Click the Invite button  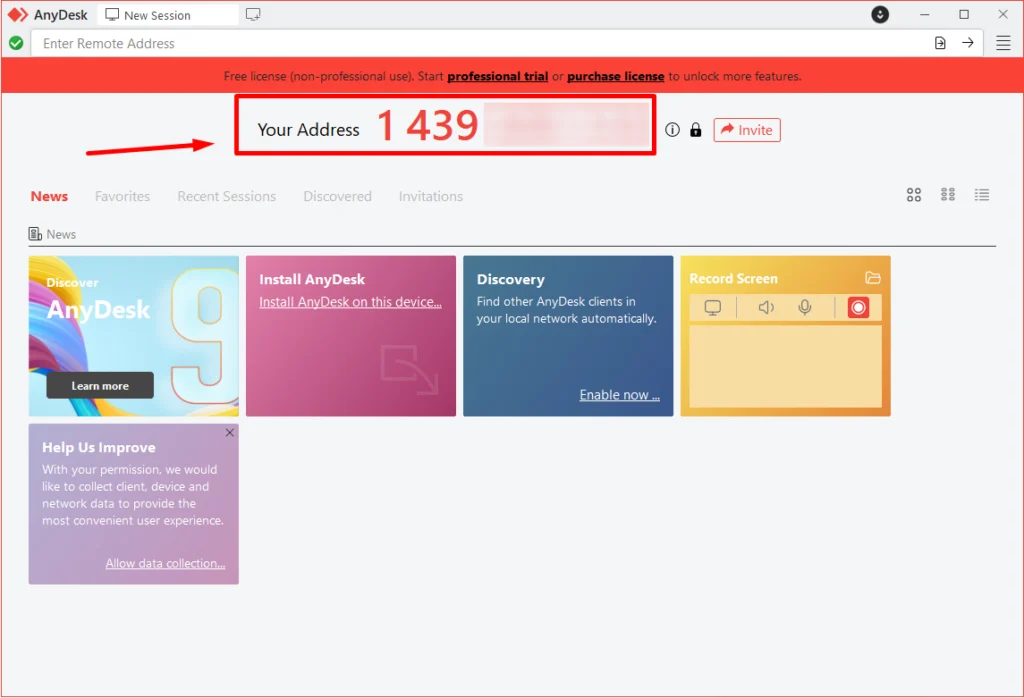[746, 130]
